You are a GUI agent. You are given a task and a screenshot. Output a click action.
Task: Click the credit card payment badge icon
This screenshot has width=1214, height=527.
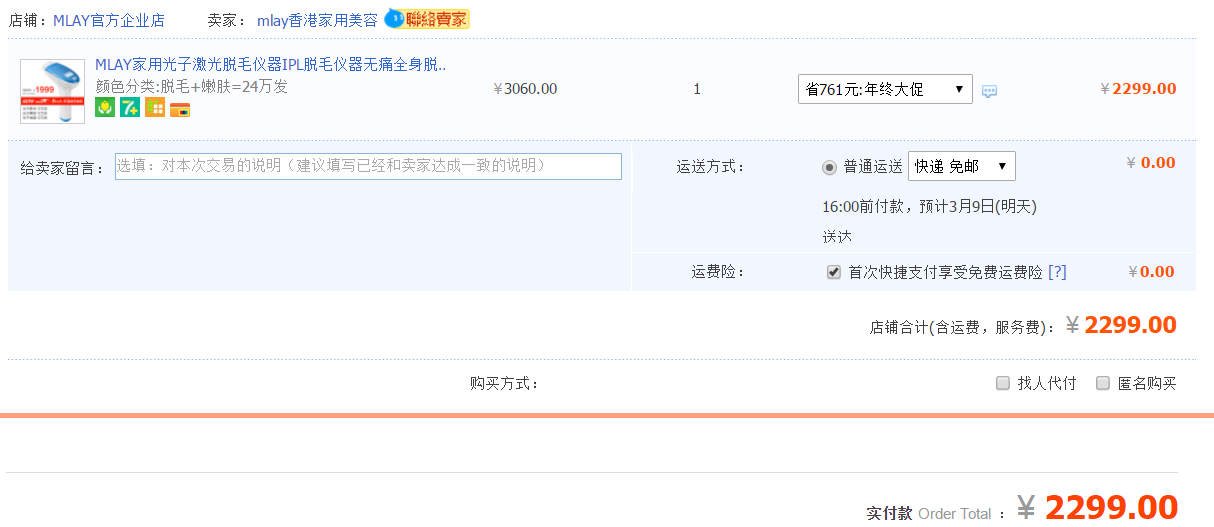pos(180,109)
